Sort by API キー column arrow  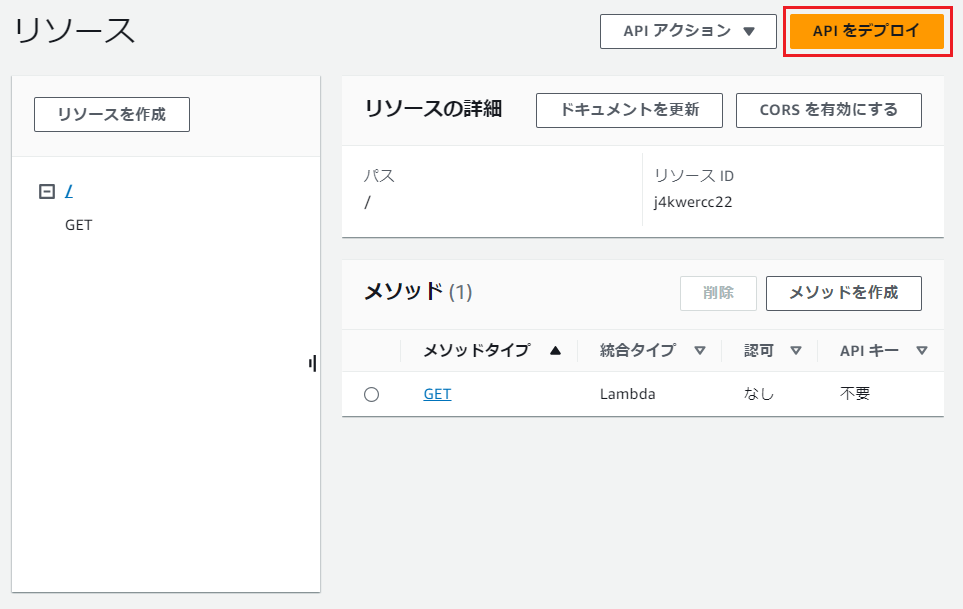tap(921, 351)
